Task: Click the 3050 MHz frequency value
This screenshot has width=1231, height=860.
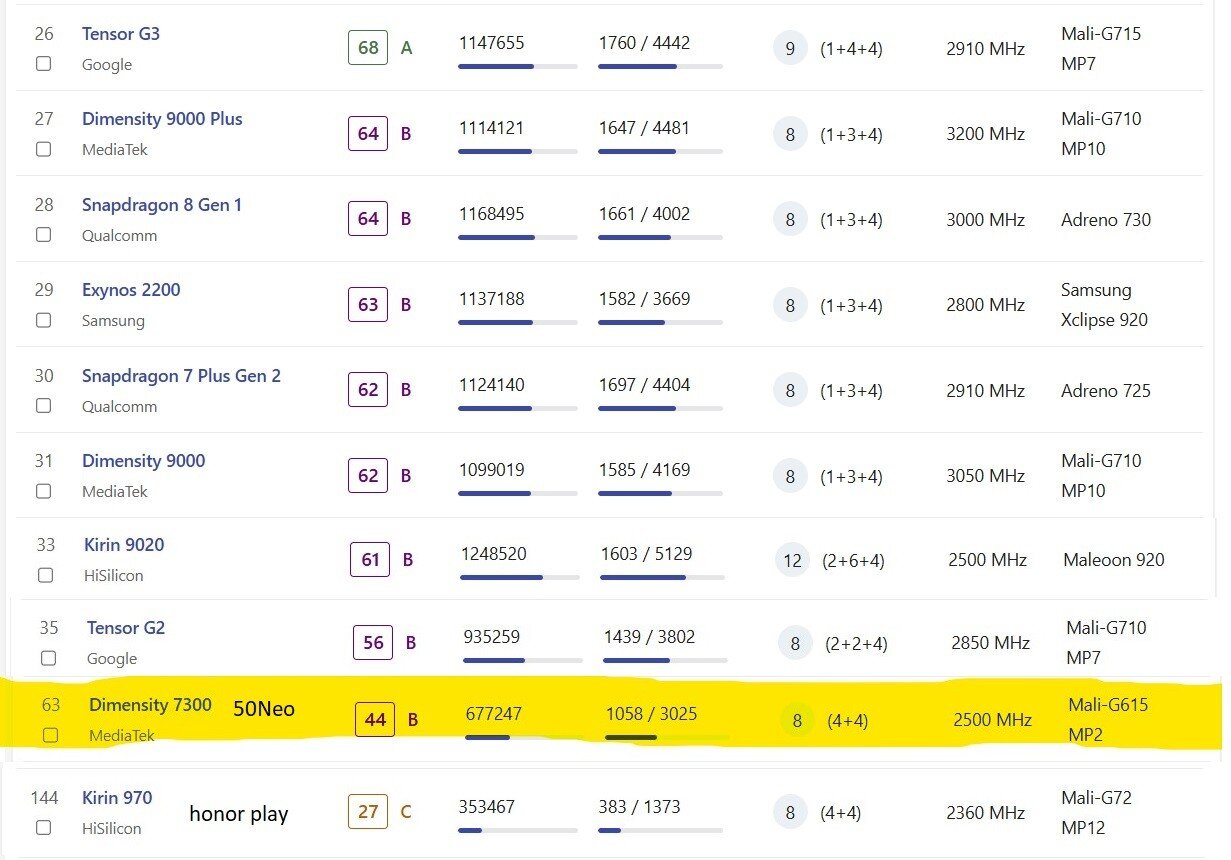Action: click(x=986, y=476)
